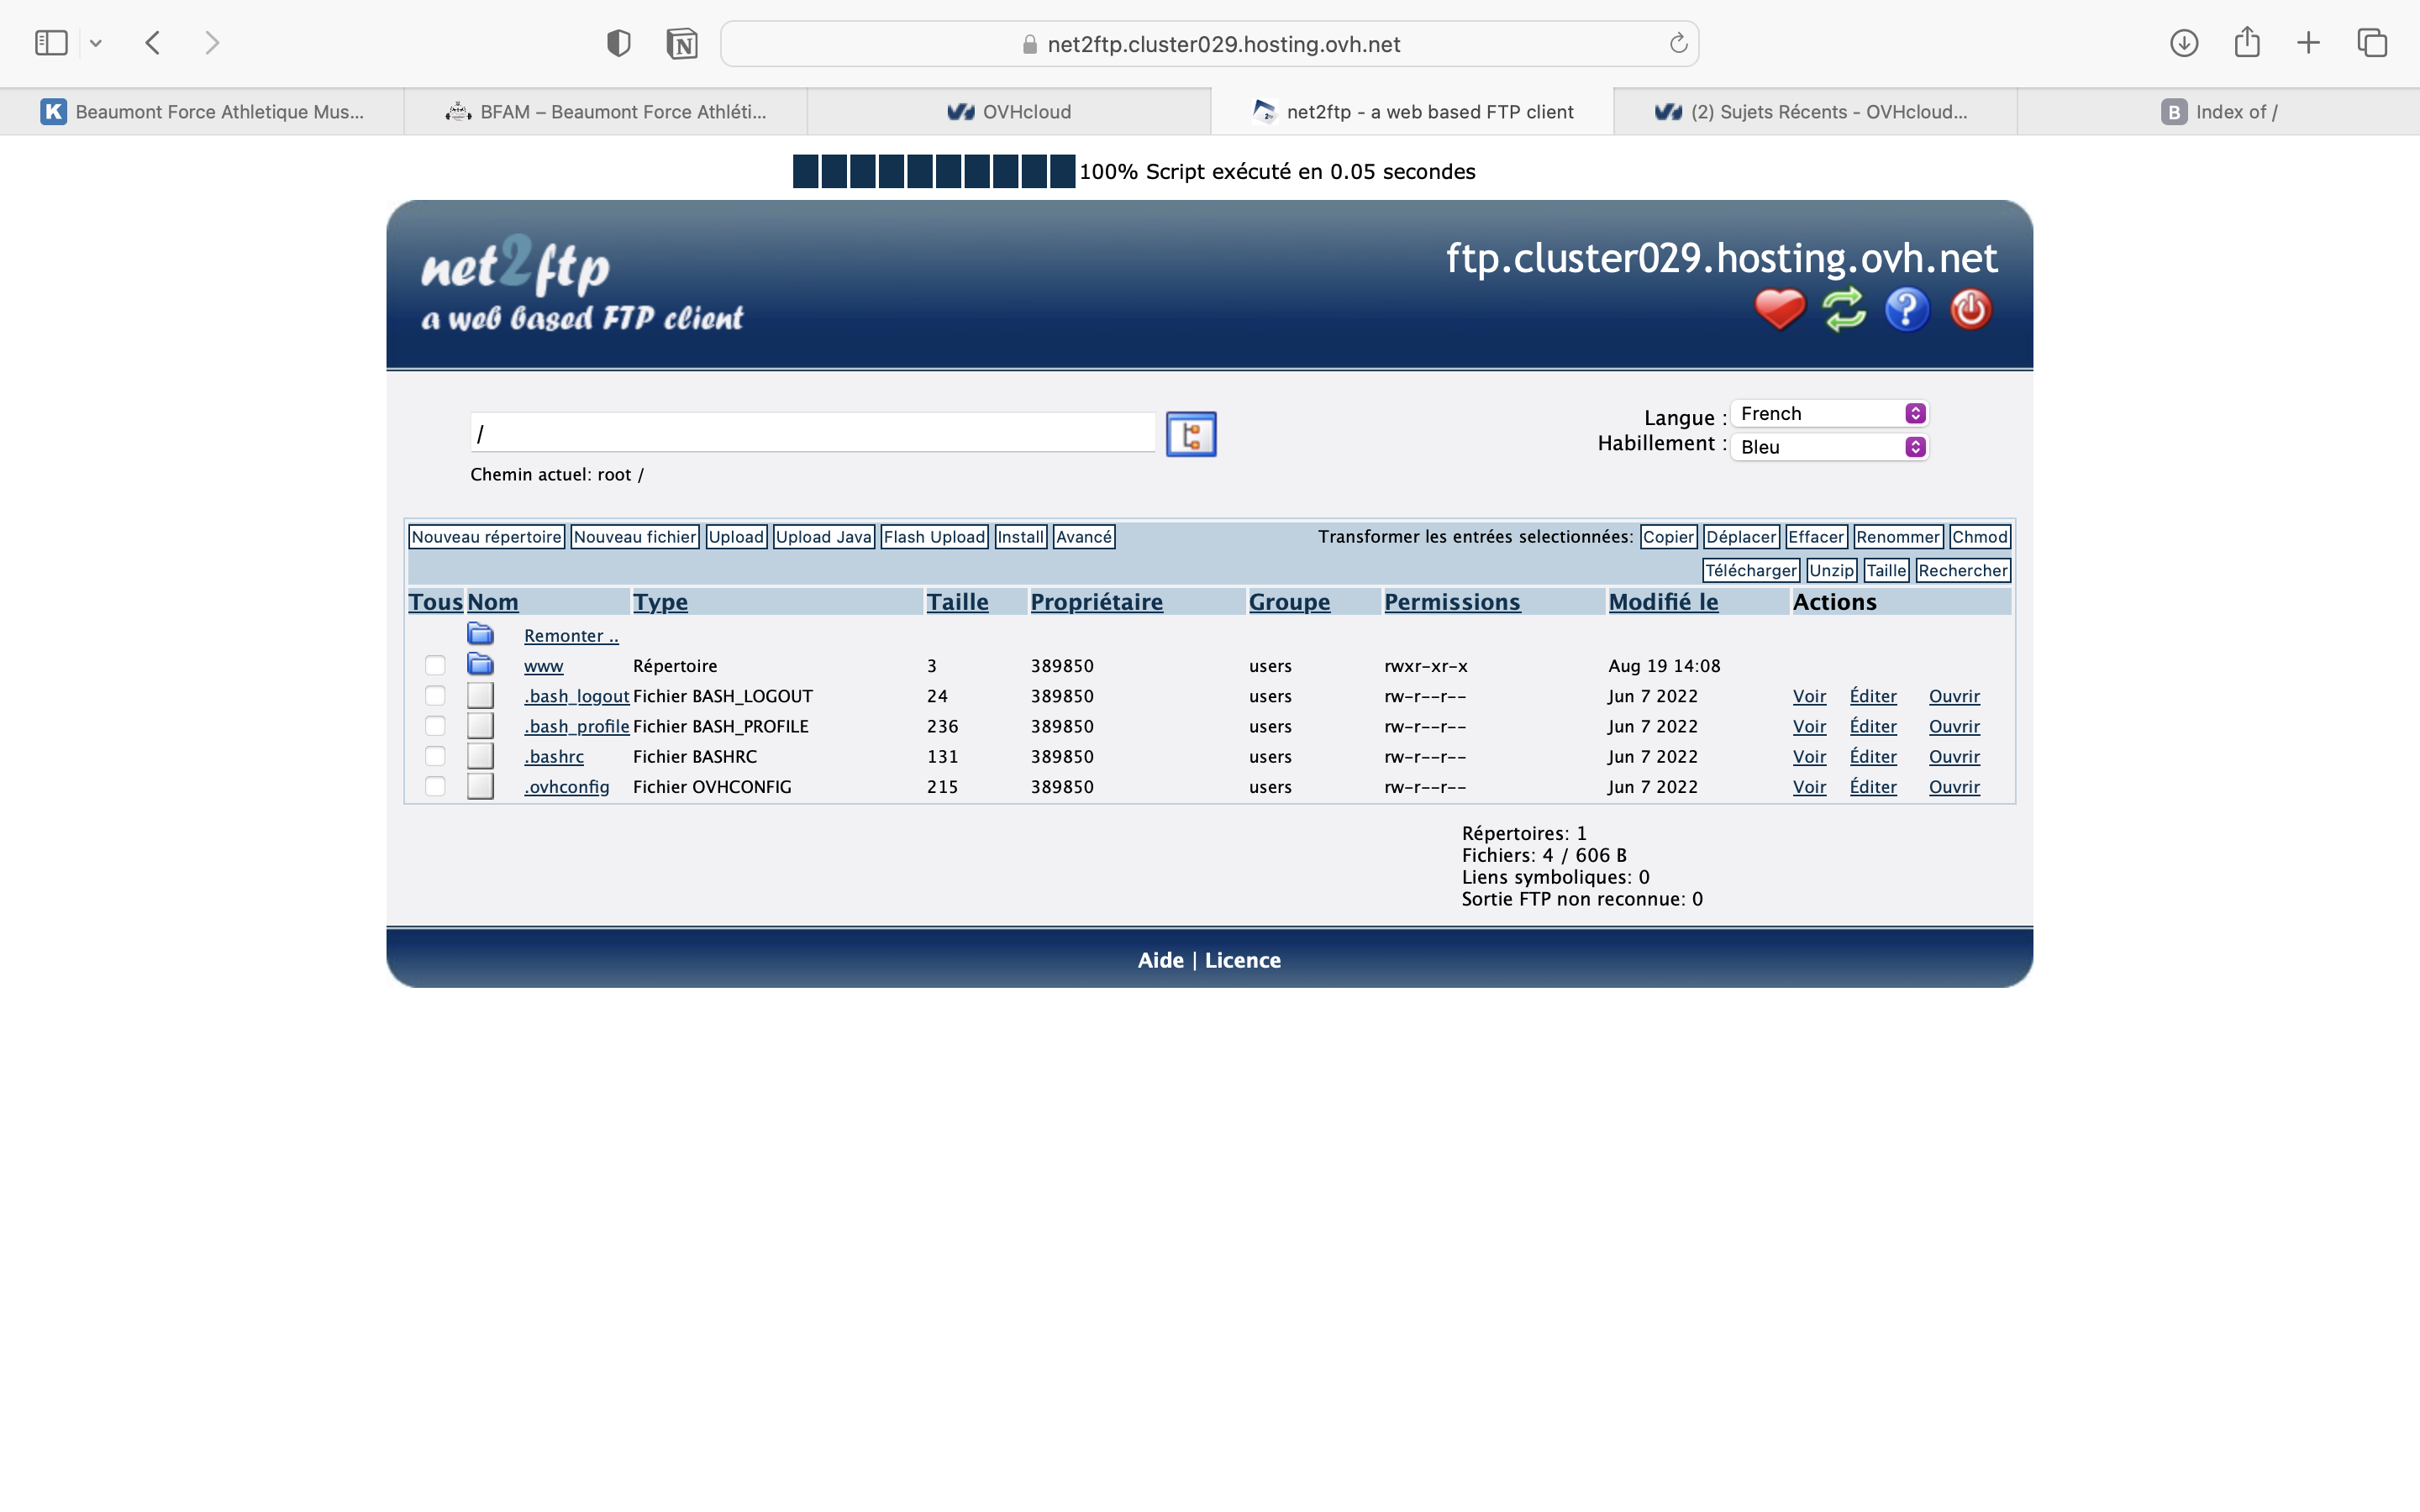Click the Nouveau répertoire button
Image resolution: width=2420 pixels, height=1512 pixels.
486,537
